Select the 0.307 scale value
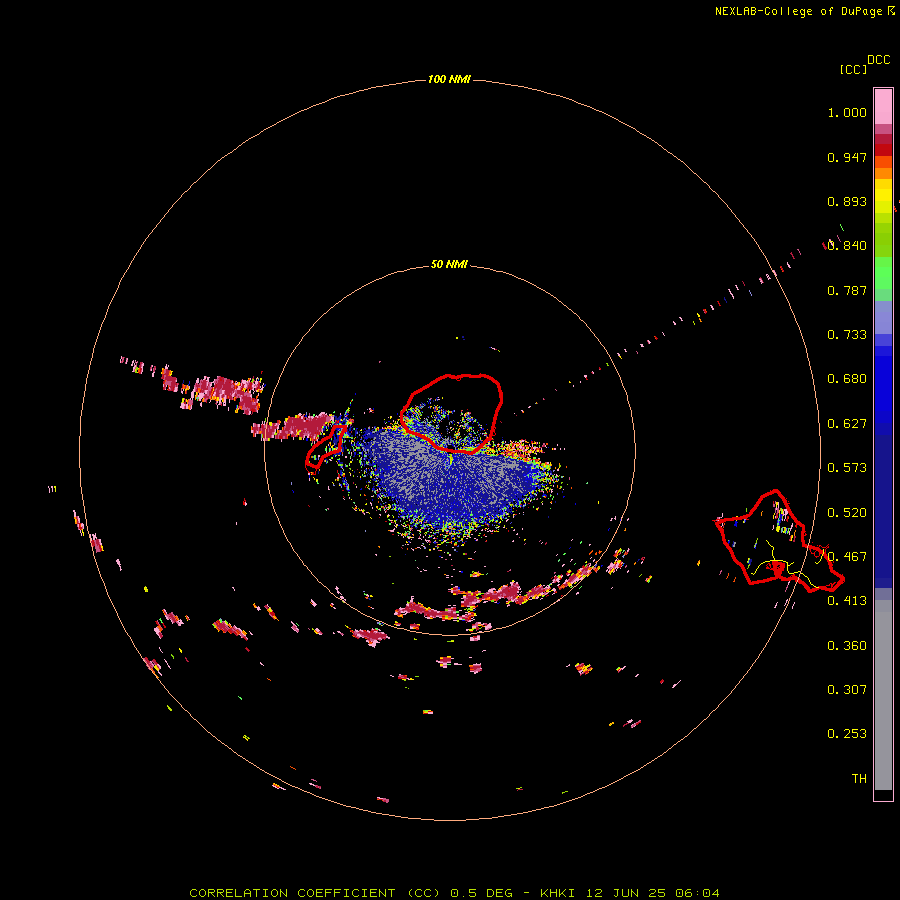Image resolution: width=900 pixels, height=900 pixels. coord(847,690)
